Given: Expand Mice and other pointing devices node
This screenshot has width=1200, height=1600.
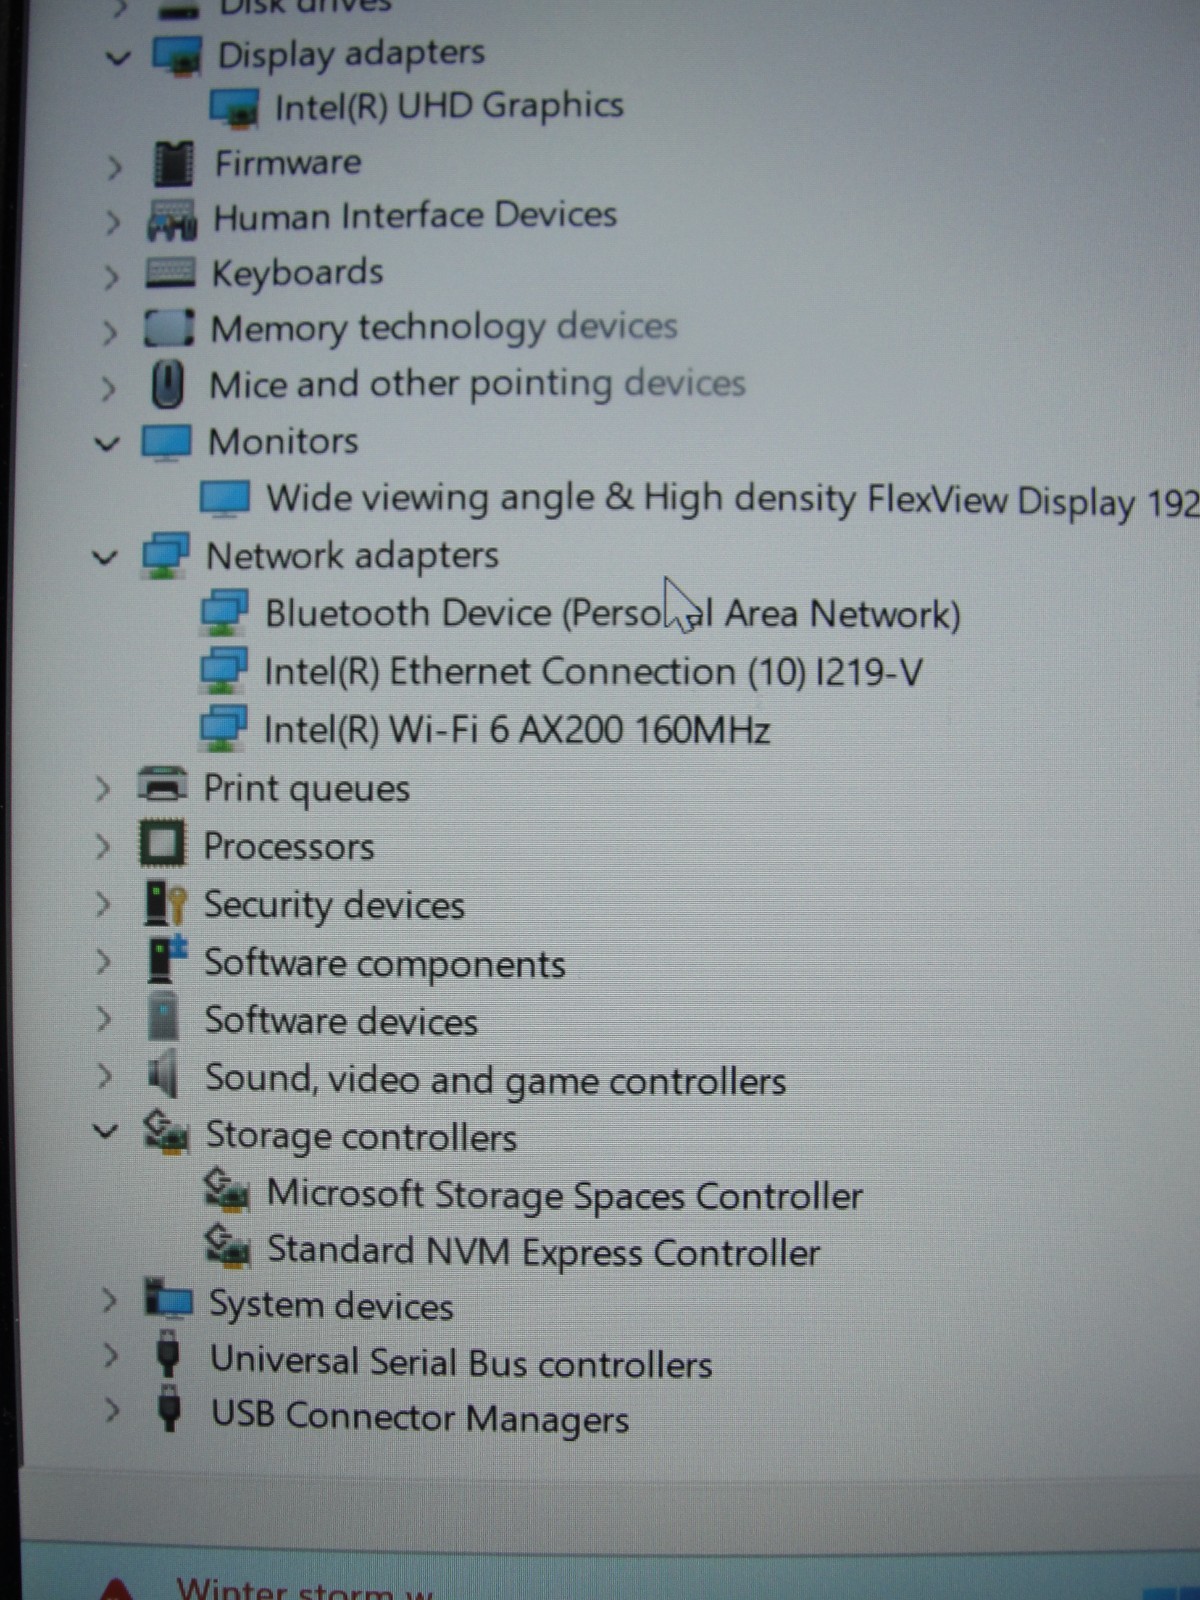Looking at the screenshot, I should 108,387.
